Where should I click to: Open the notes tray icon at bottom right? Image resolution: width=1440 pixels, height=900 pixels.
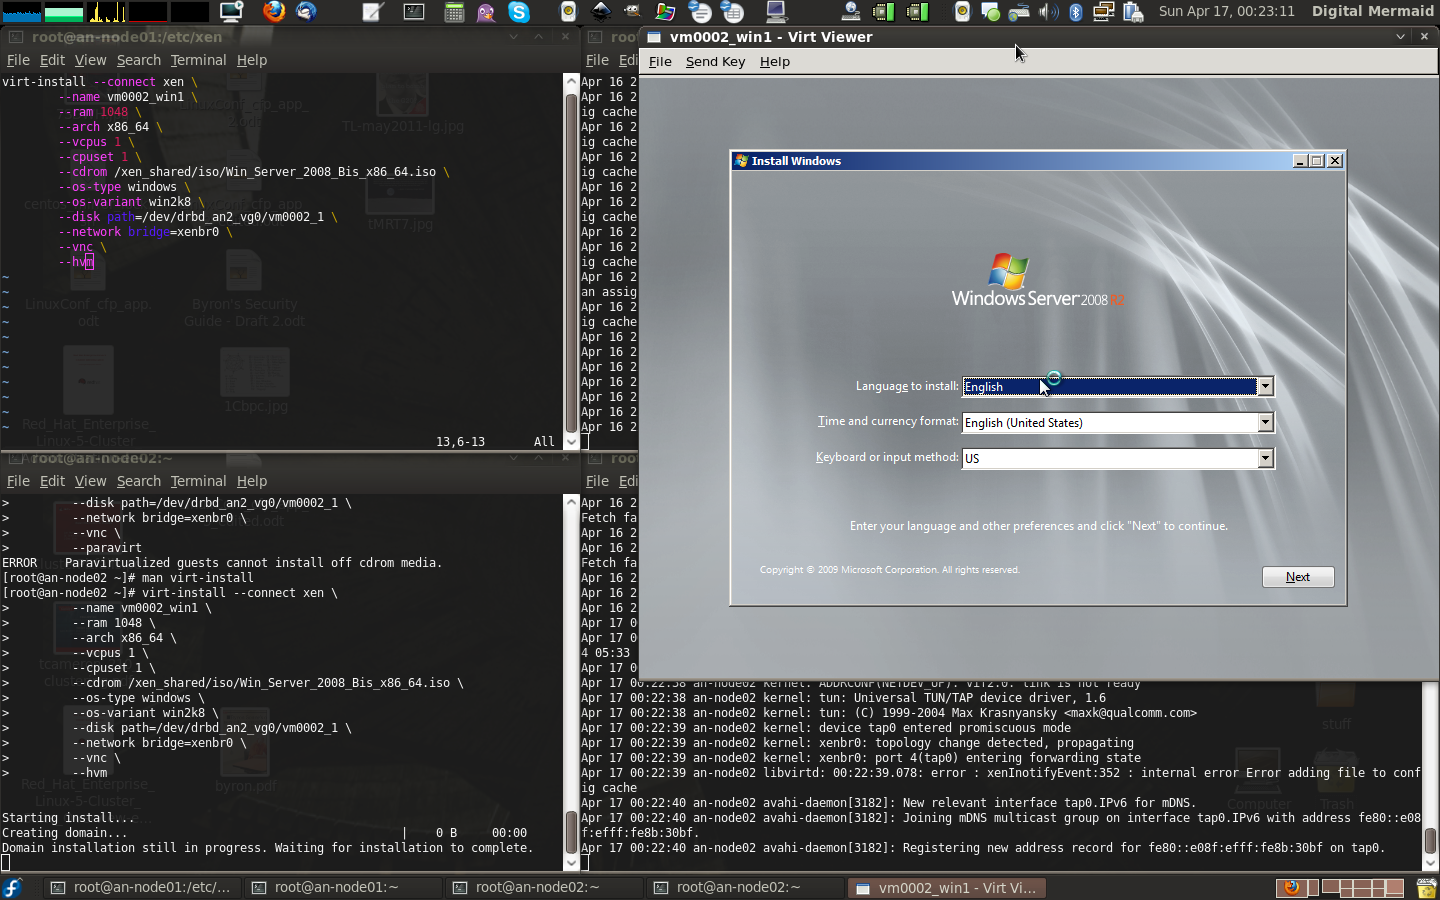1427,887
